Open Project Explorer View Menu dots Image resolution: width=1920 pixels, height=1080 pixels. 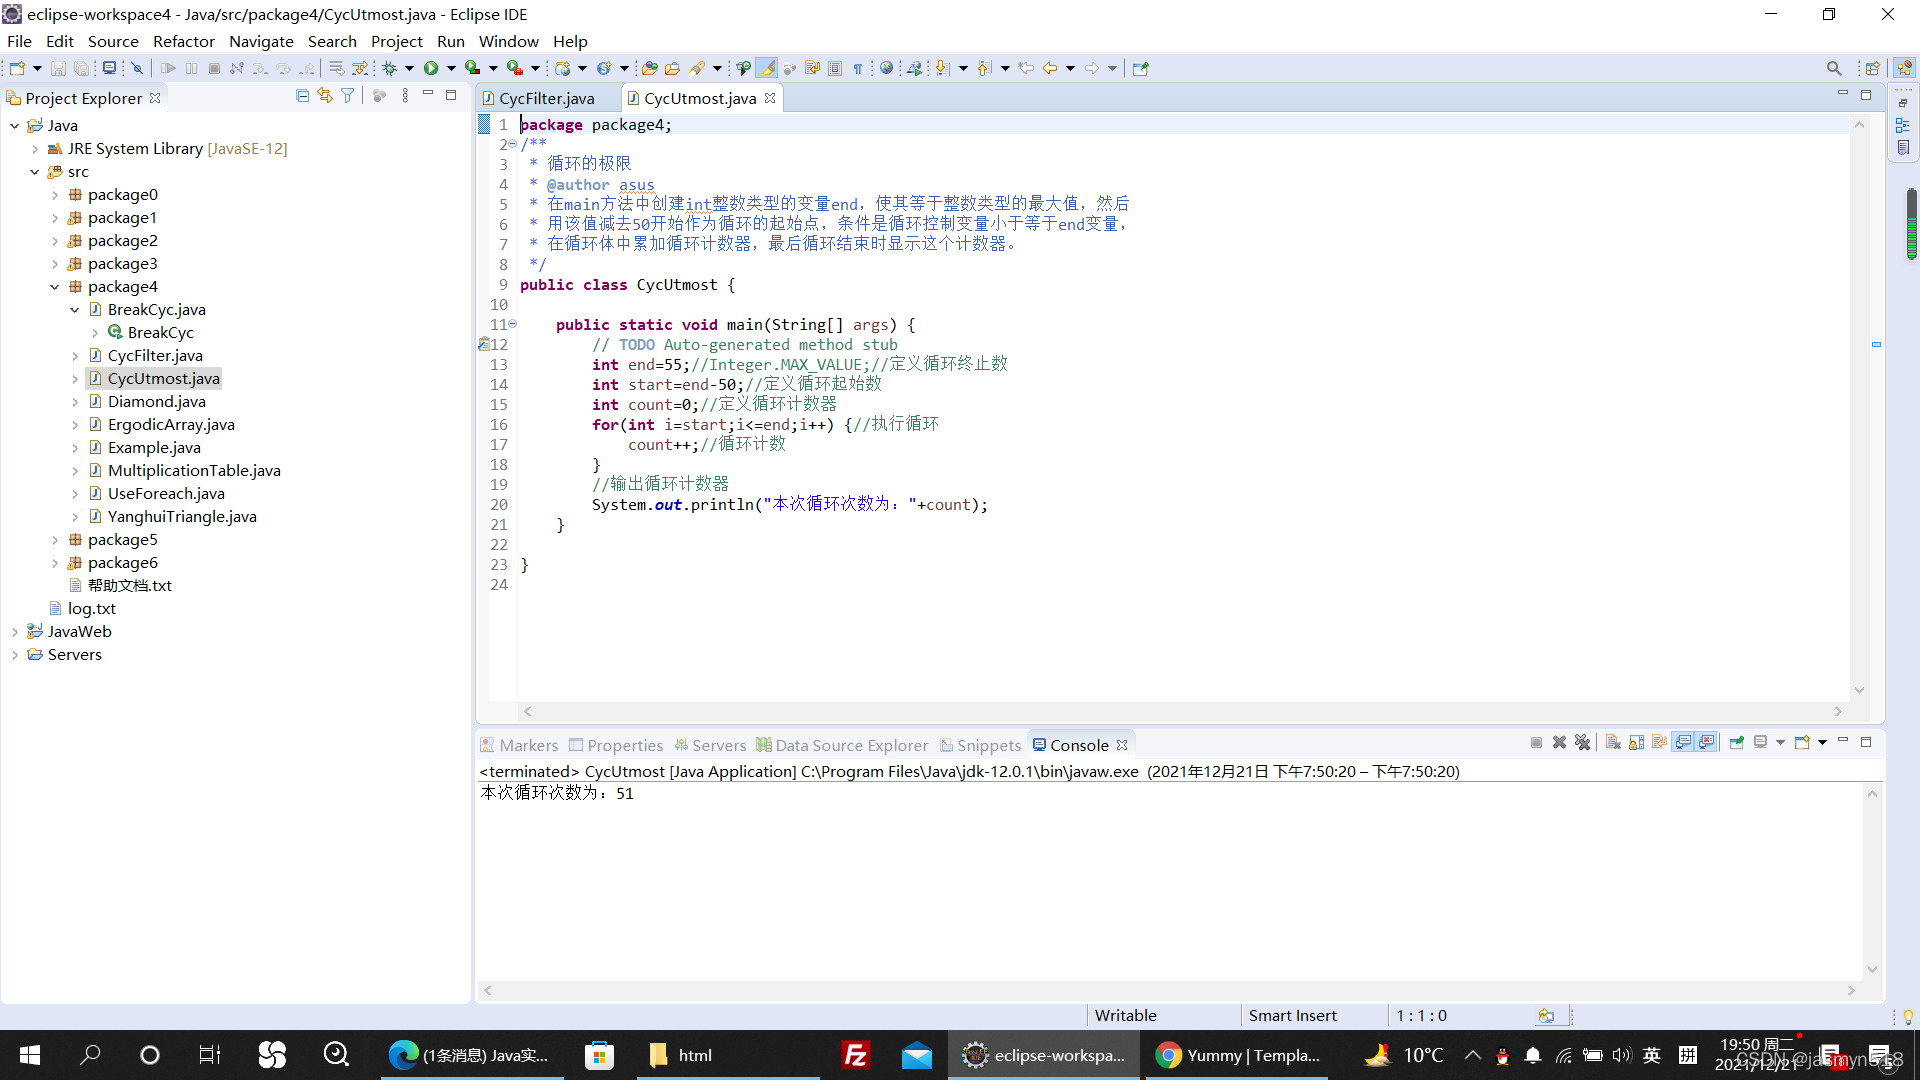tap(405, 96)
